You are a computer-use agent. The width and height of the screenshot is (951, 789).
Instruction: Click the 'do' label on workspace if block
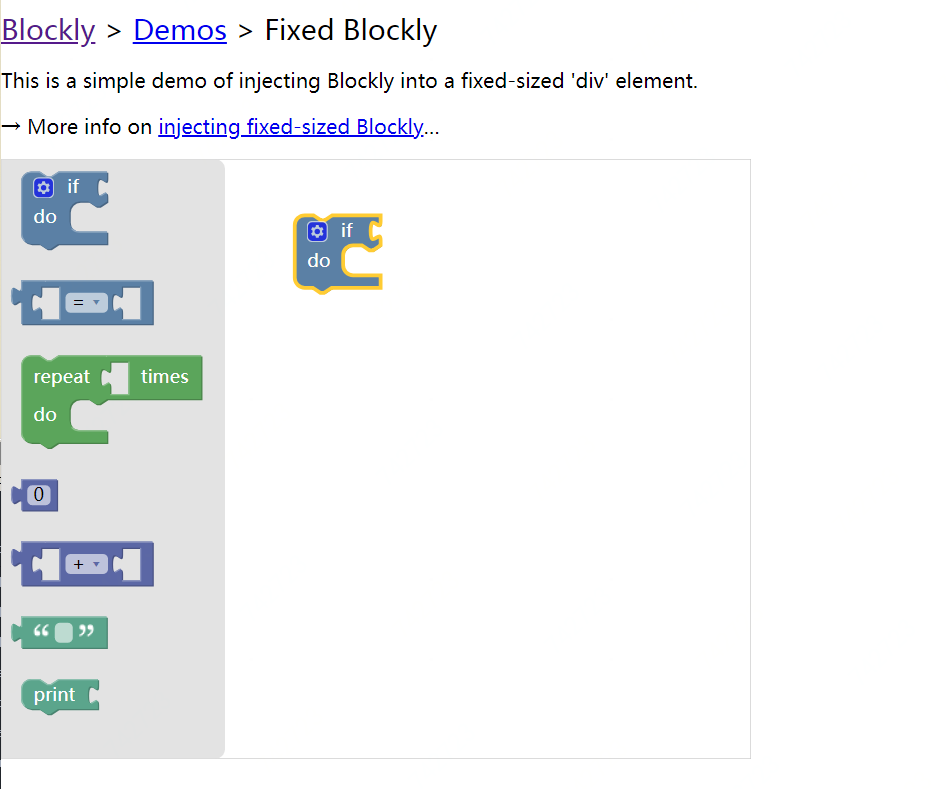coord(319,261)
